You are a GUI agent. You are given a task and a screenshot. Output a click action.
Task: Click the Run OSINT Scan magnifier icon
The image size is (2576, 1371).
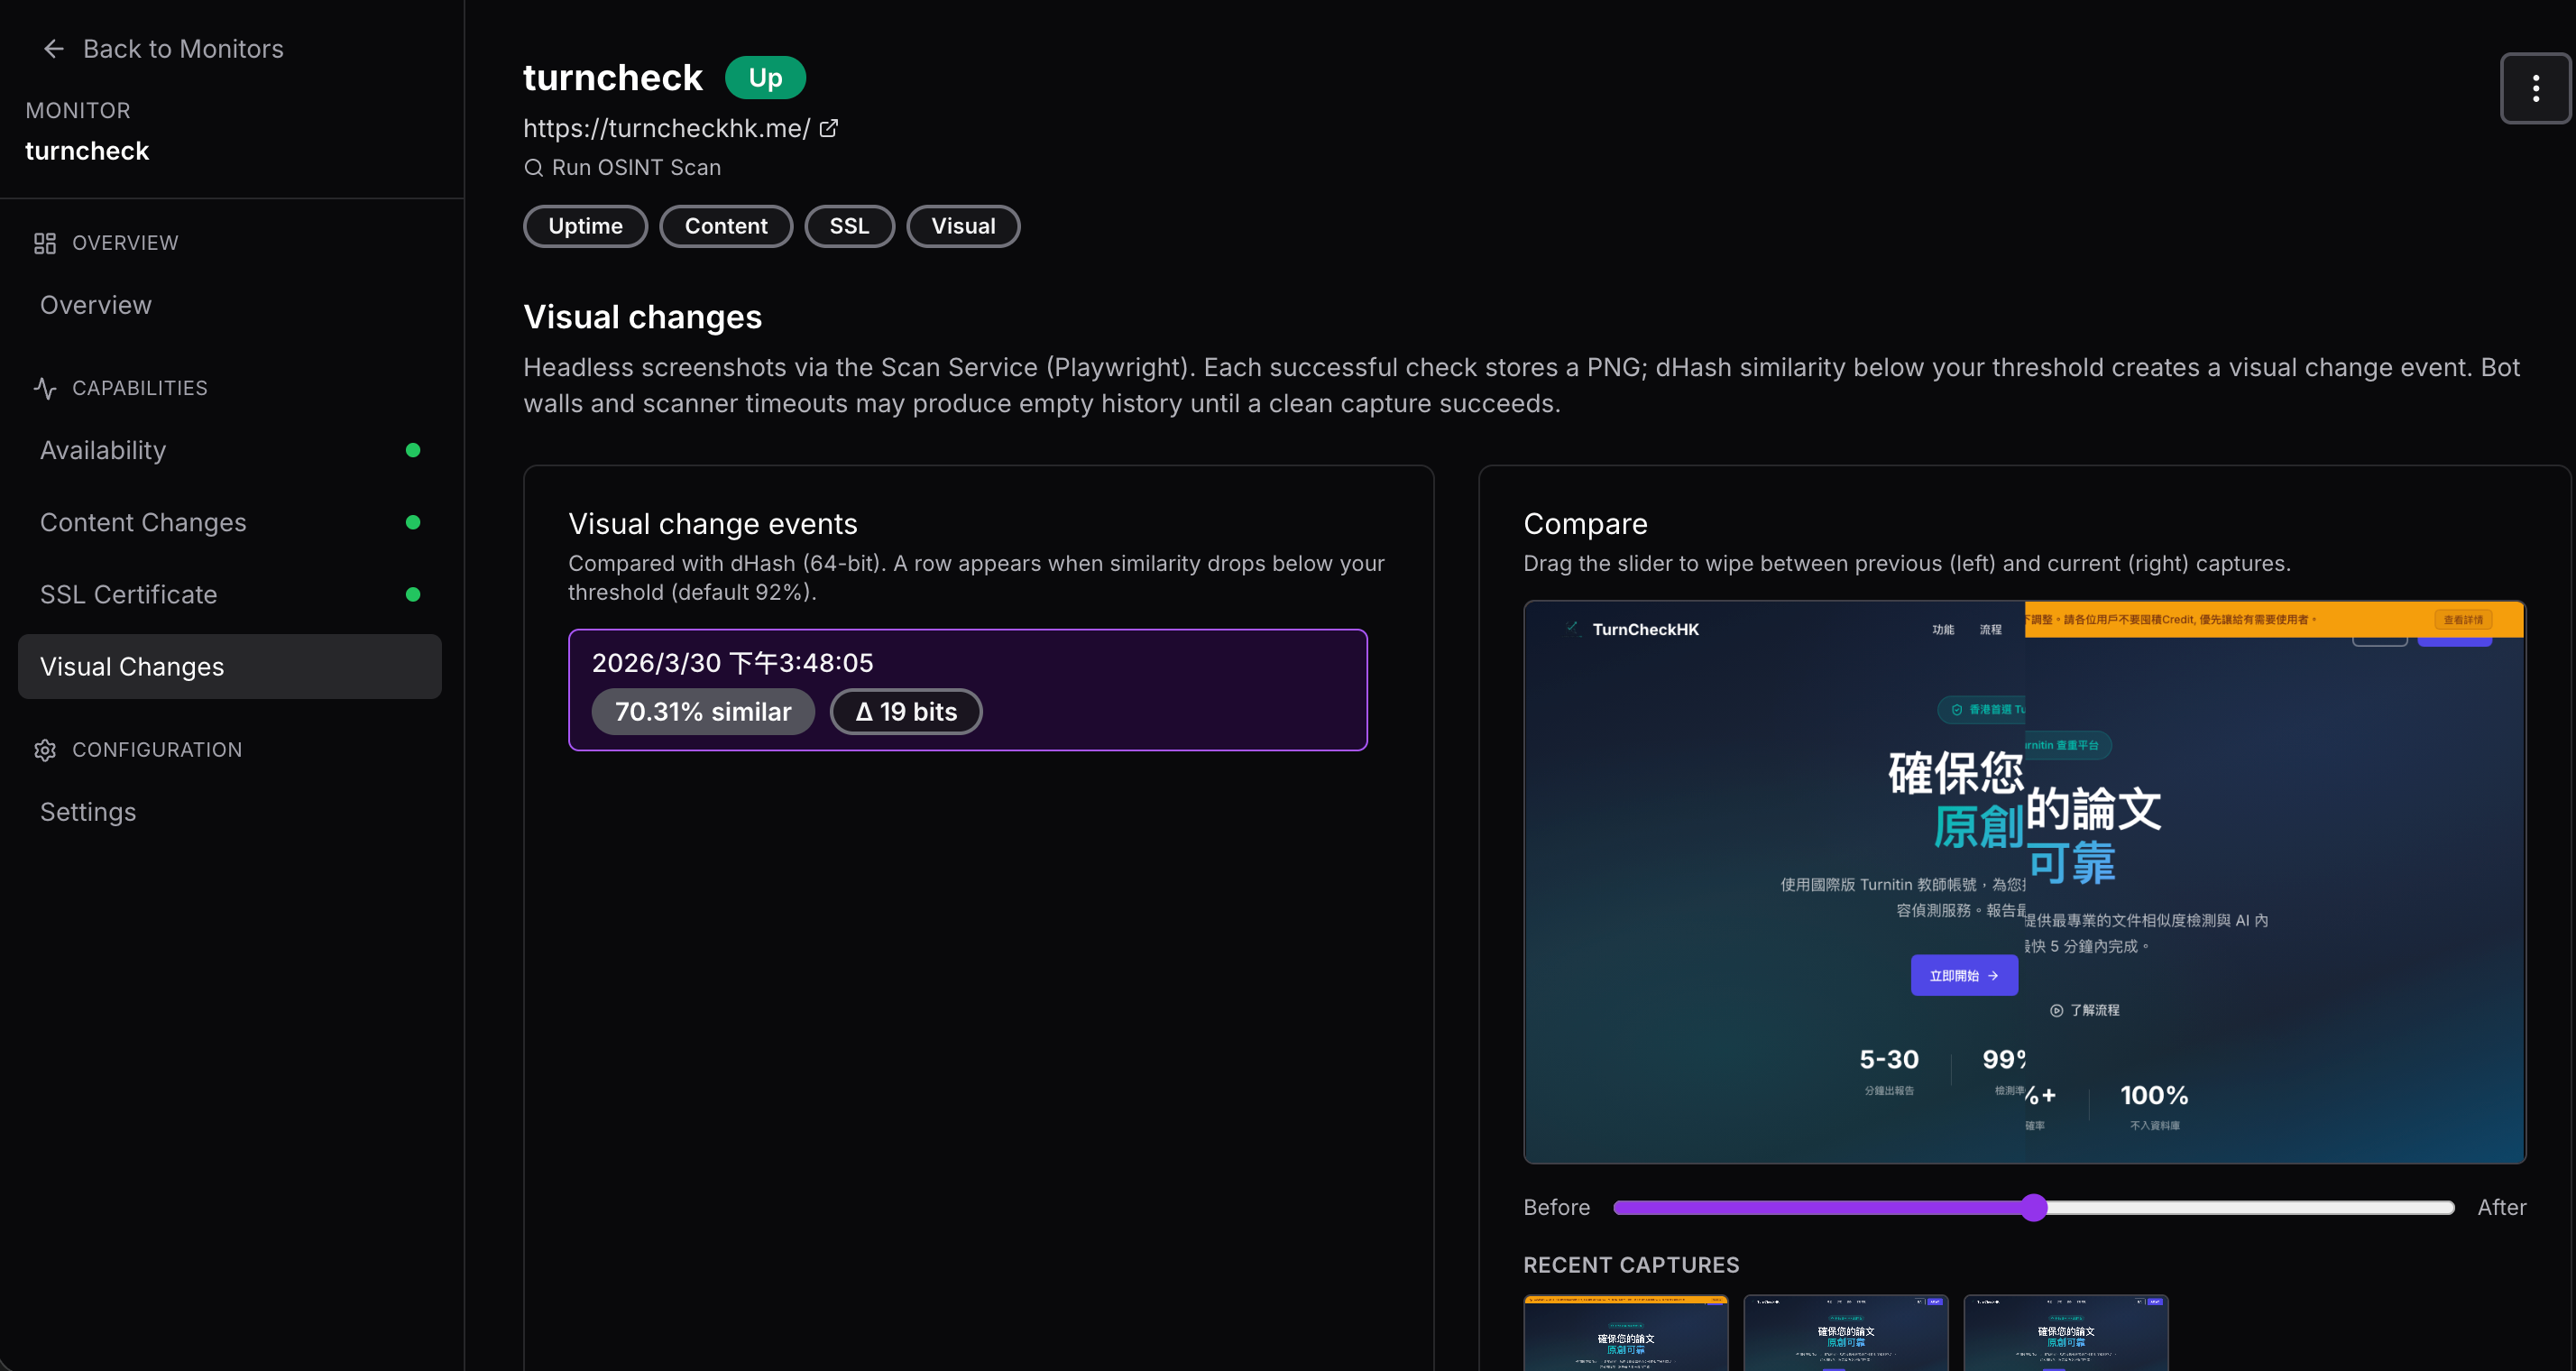point(533,168)
